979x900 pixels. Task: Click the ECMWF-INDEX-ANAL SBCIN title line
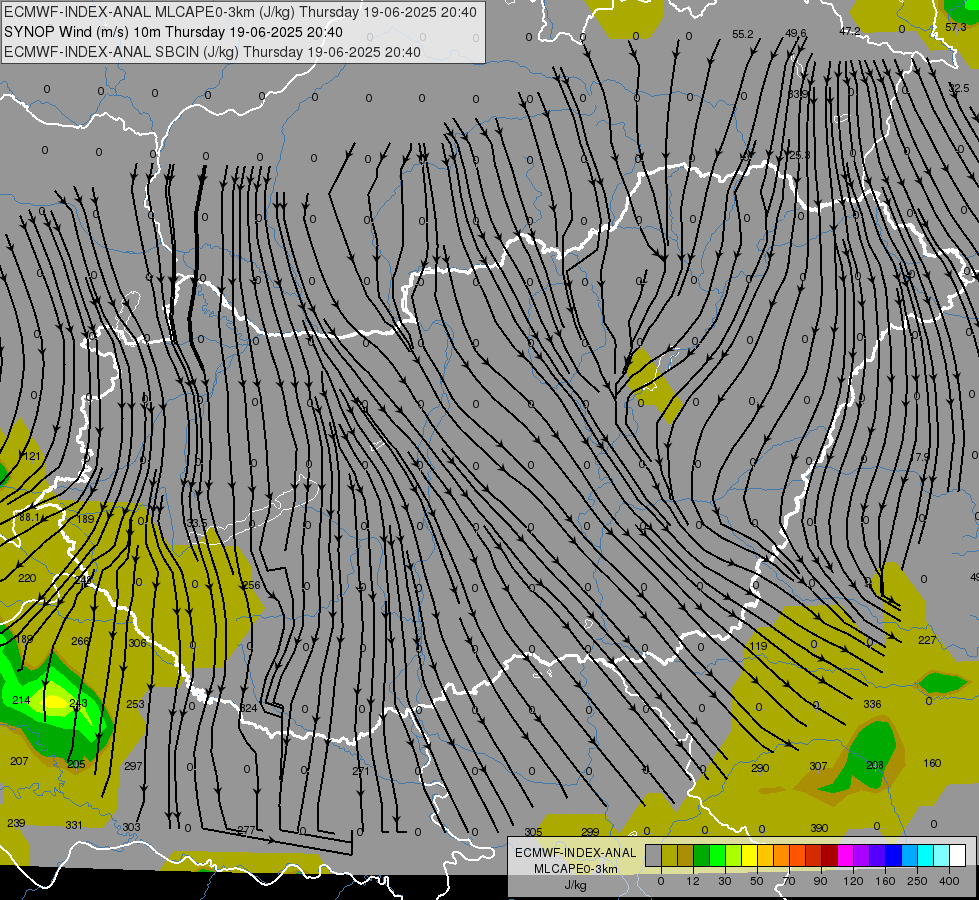pyautogui.click(x=212, y=52)
